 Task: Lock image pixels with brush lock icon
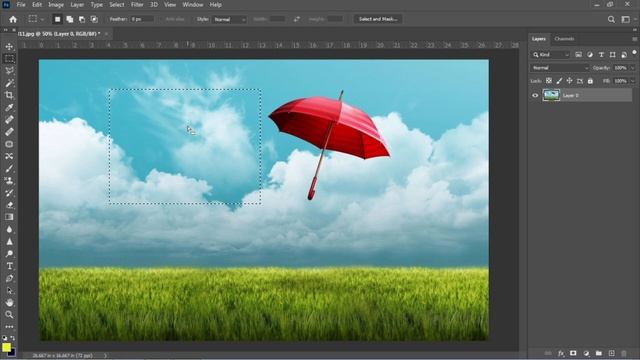(x=559, y=81)
